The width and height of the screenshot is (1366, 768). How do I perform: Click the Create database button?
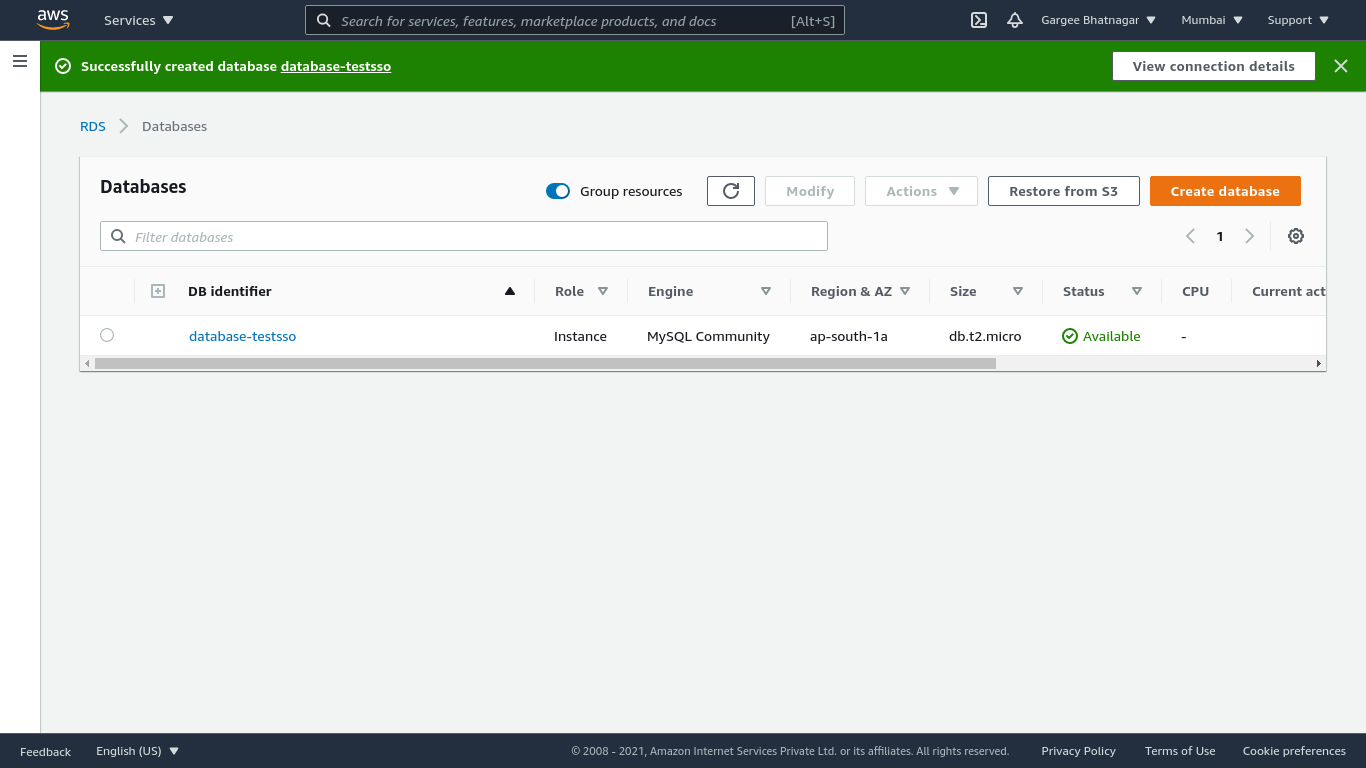(1225, 191)
